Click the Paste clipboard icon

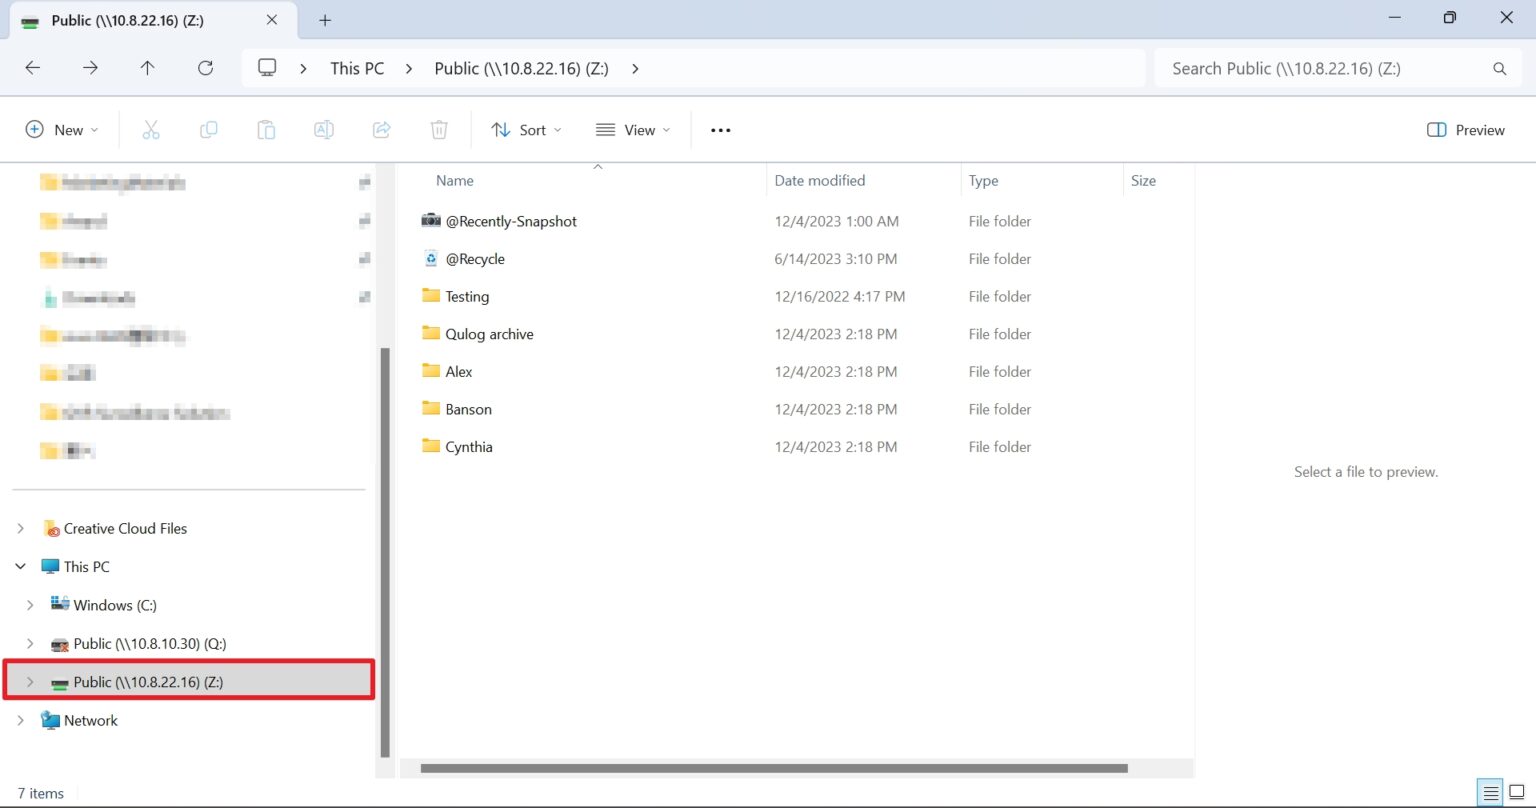click(x=266, y=130)
